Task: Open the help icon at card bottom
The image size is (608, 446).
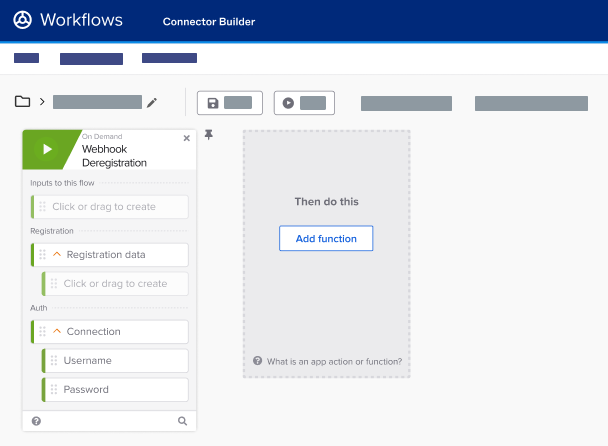Action: click(36, 421)
